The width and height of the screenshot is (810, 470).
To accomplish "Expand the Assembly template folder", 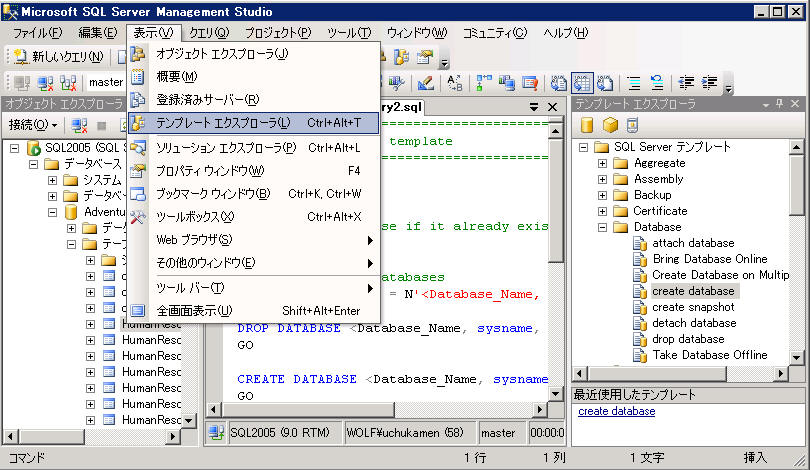I will click(602, 179).
